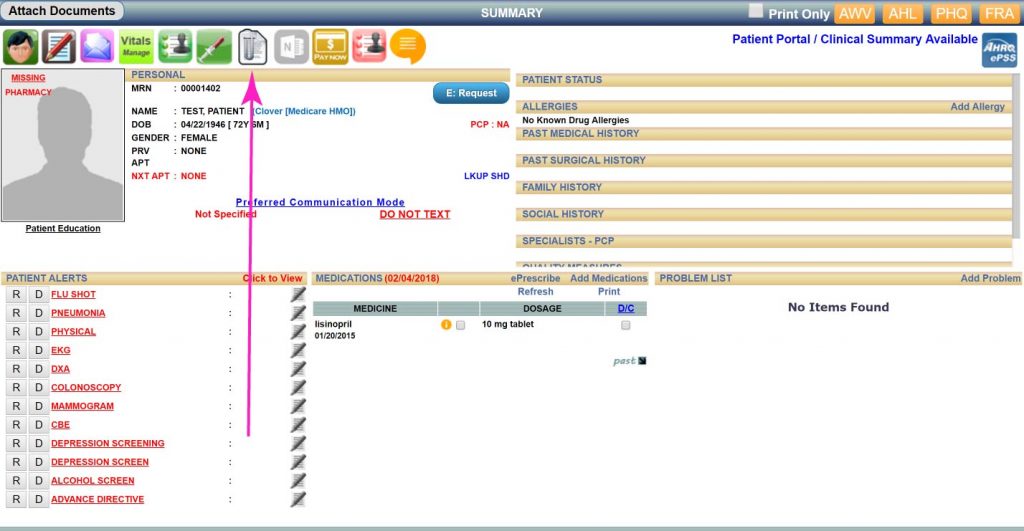Open the orange chat bubble icon
This screenshot has height=531, width=1024.
coord(407,46)
